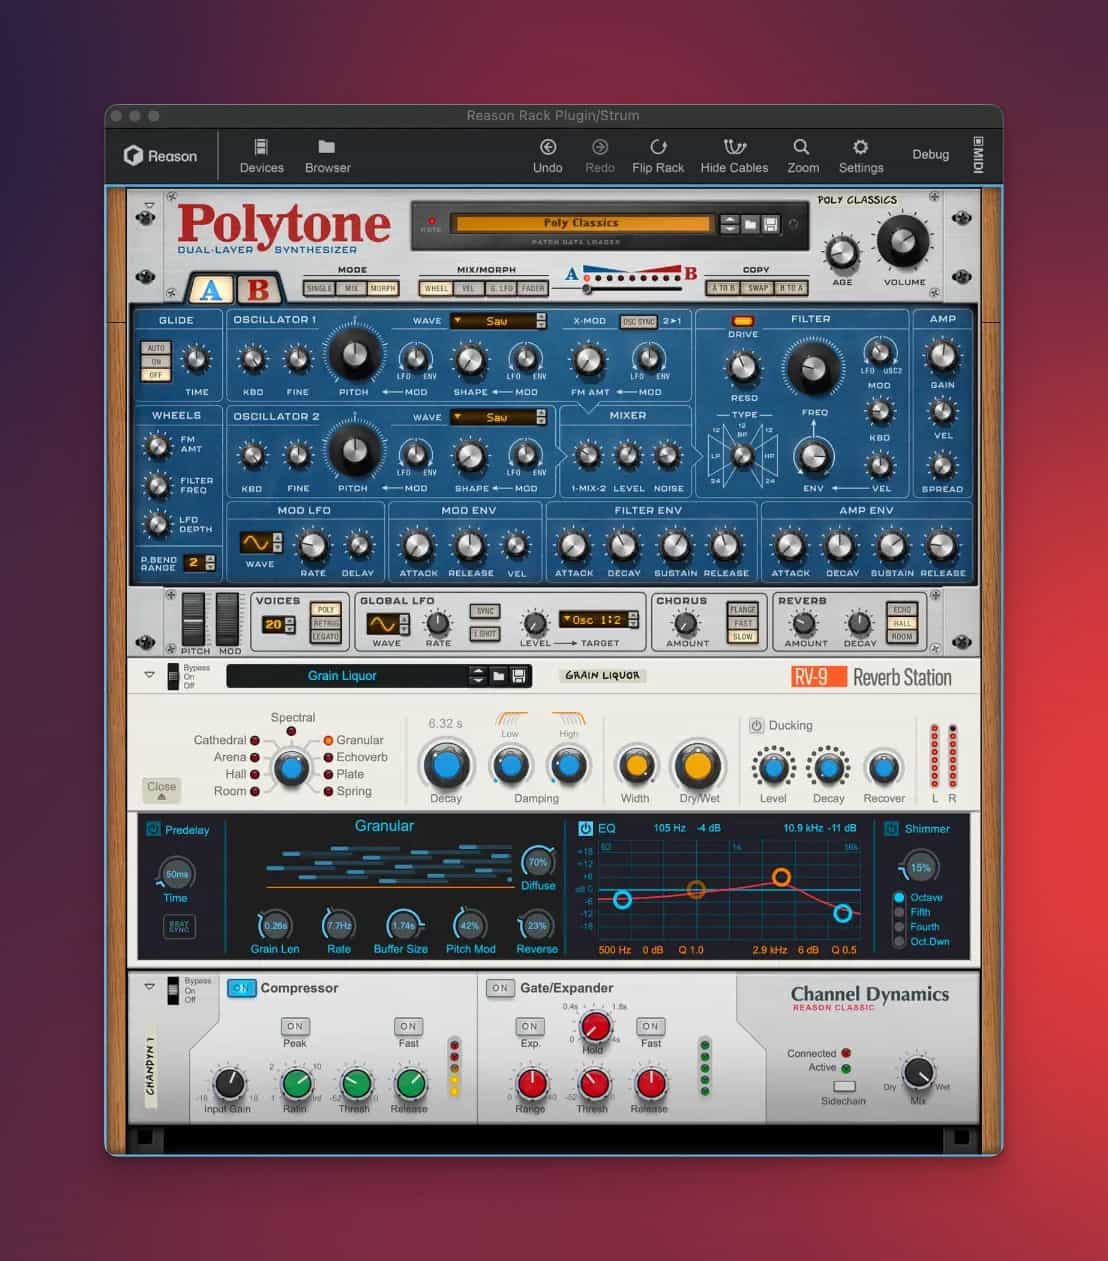Select MORPH mode
The height and width of the screenshot is (1261, 1108).
[x=383, y=288]
